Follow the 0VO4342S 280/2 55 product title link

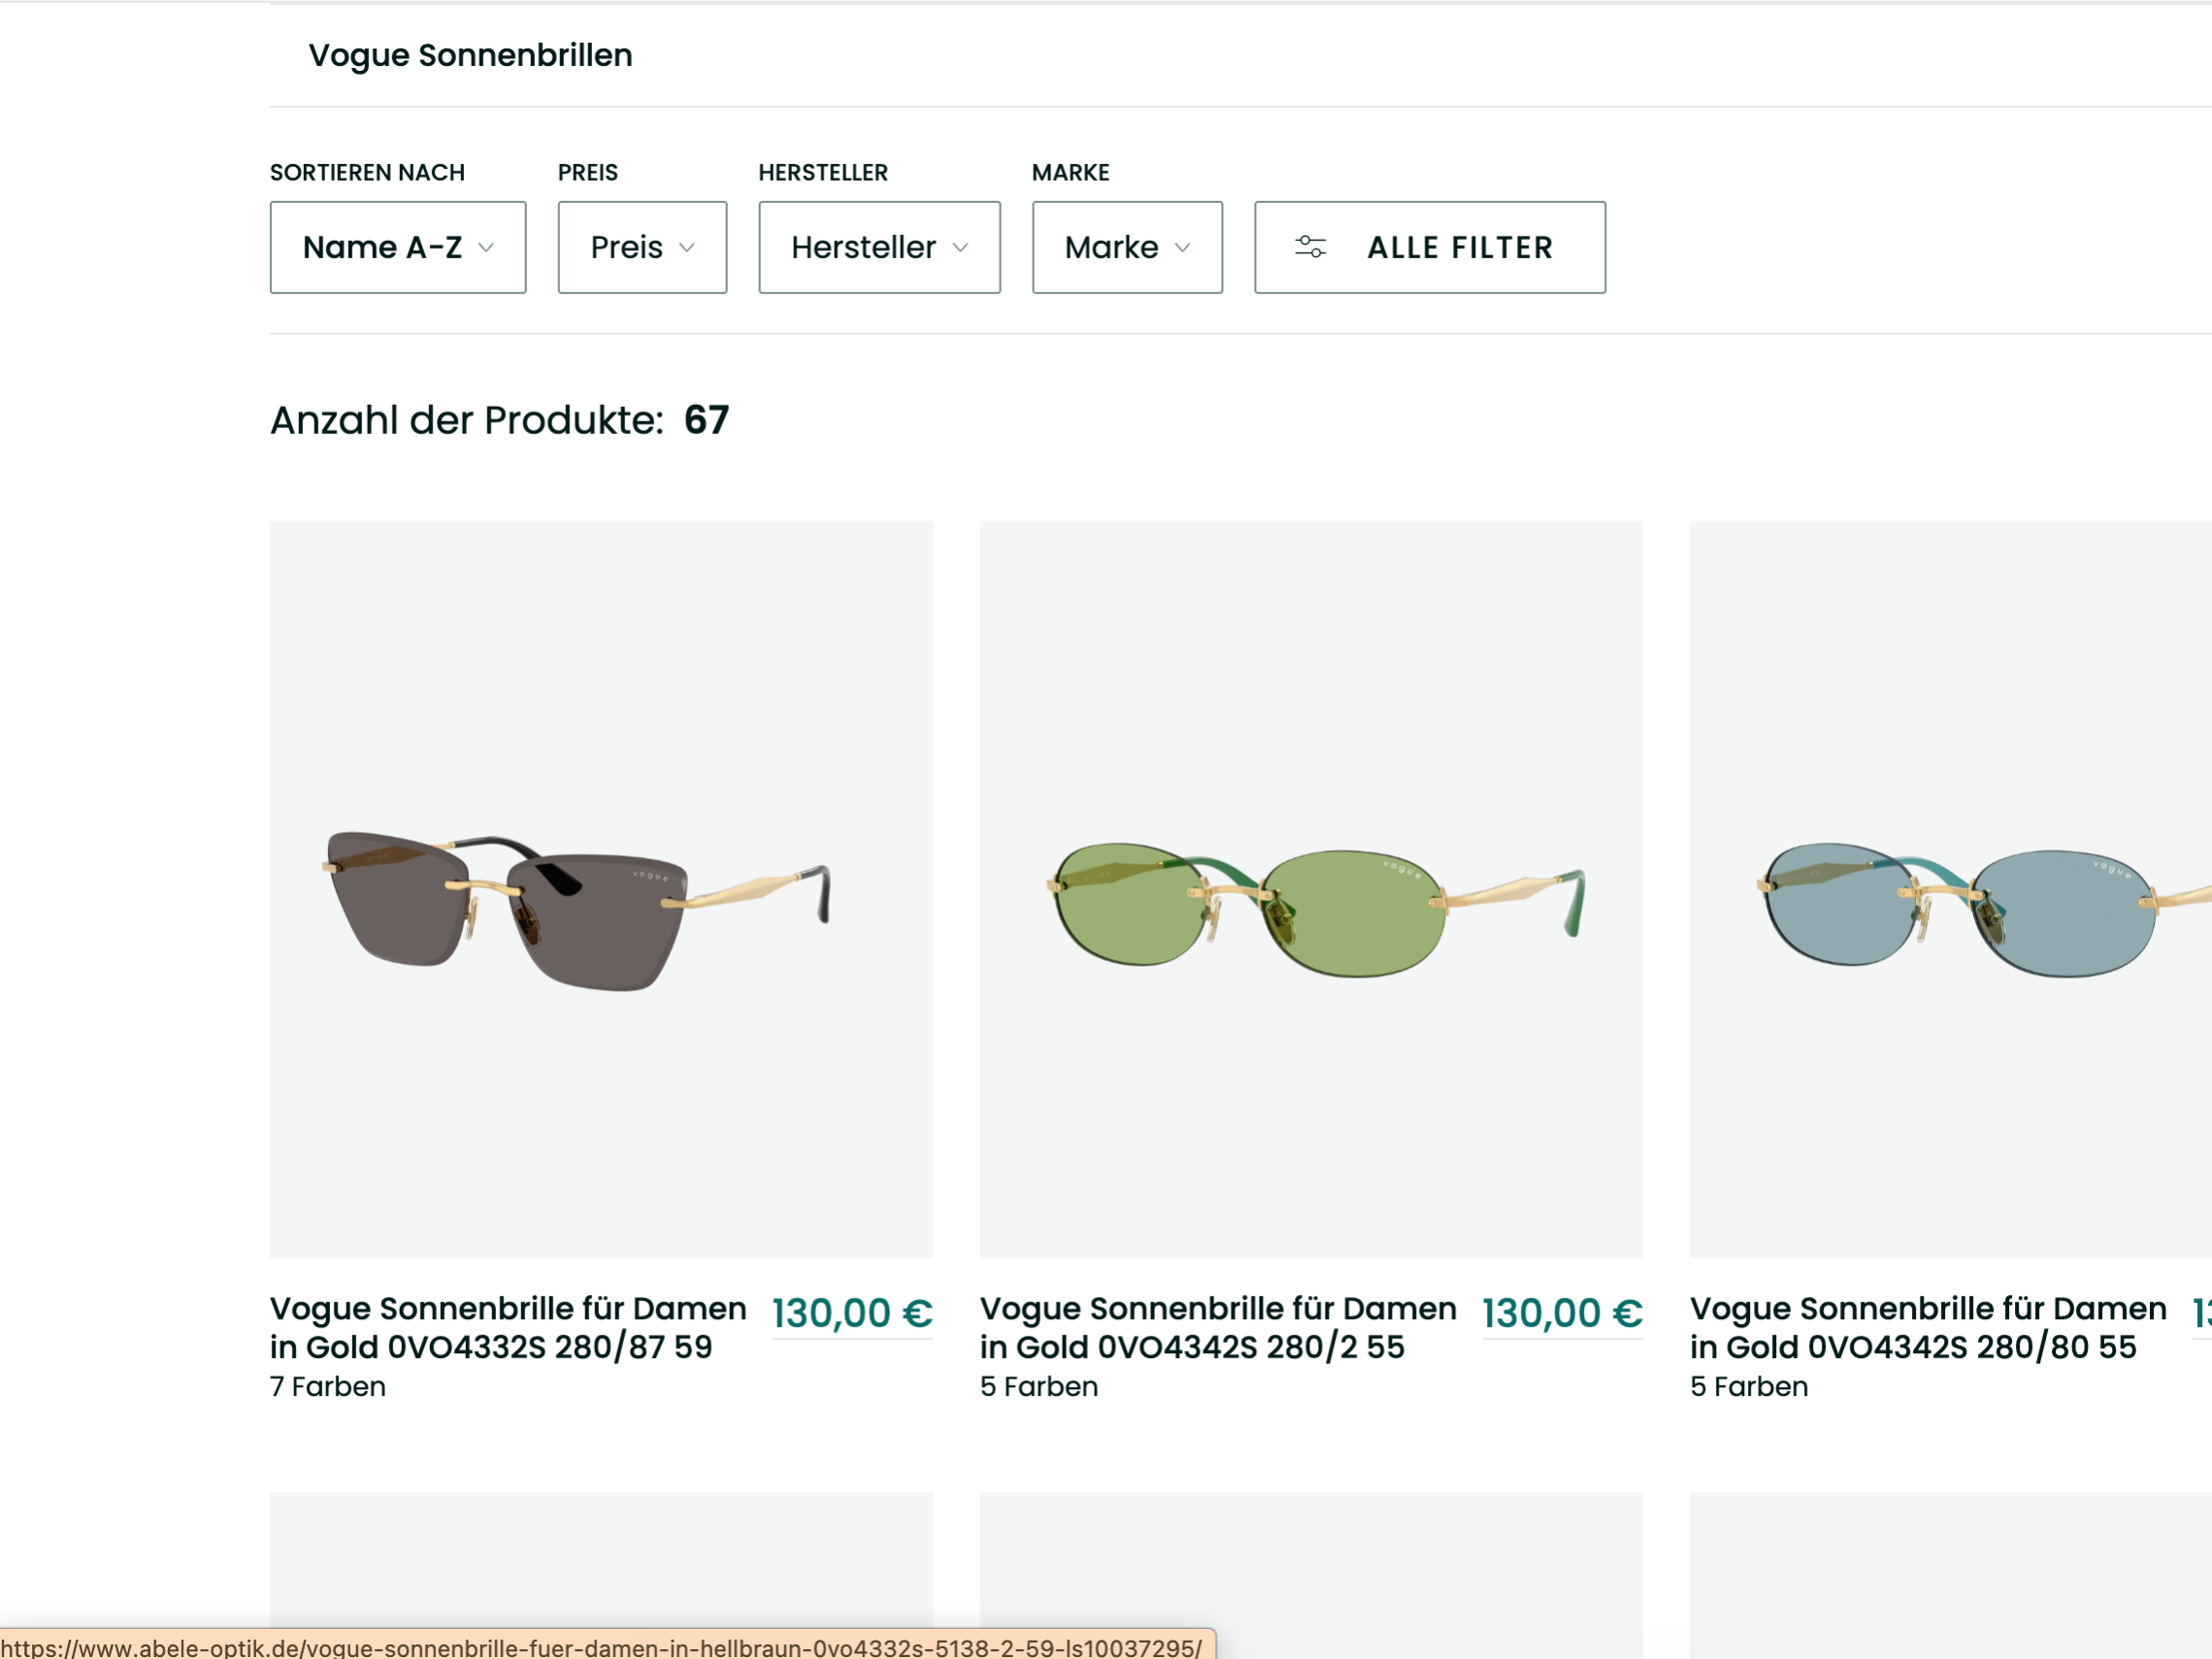tap(1218, 1327)
